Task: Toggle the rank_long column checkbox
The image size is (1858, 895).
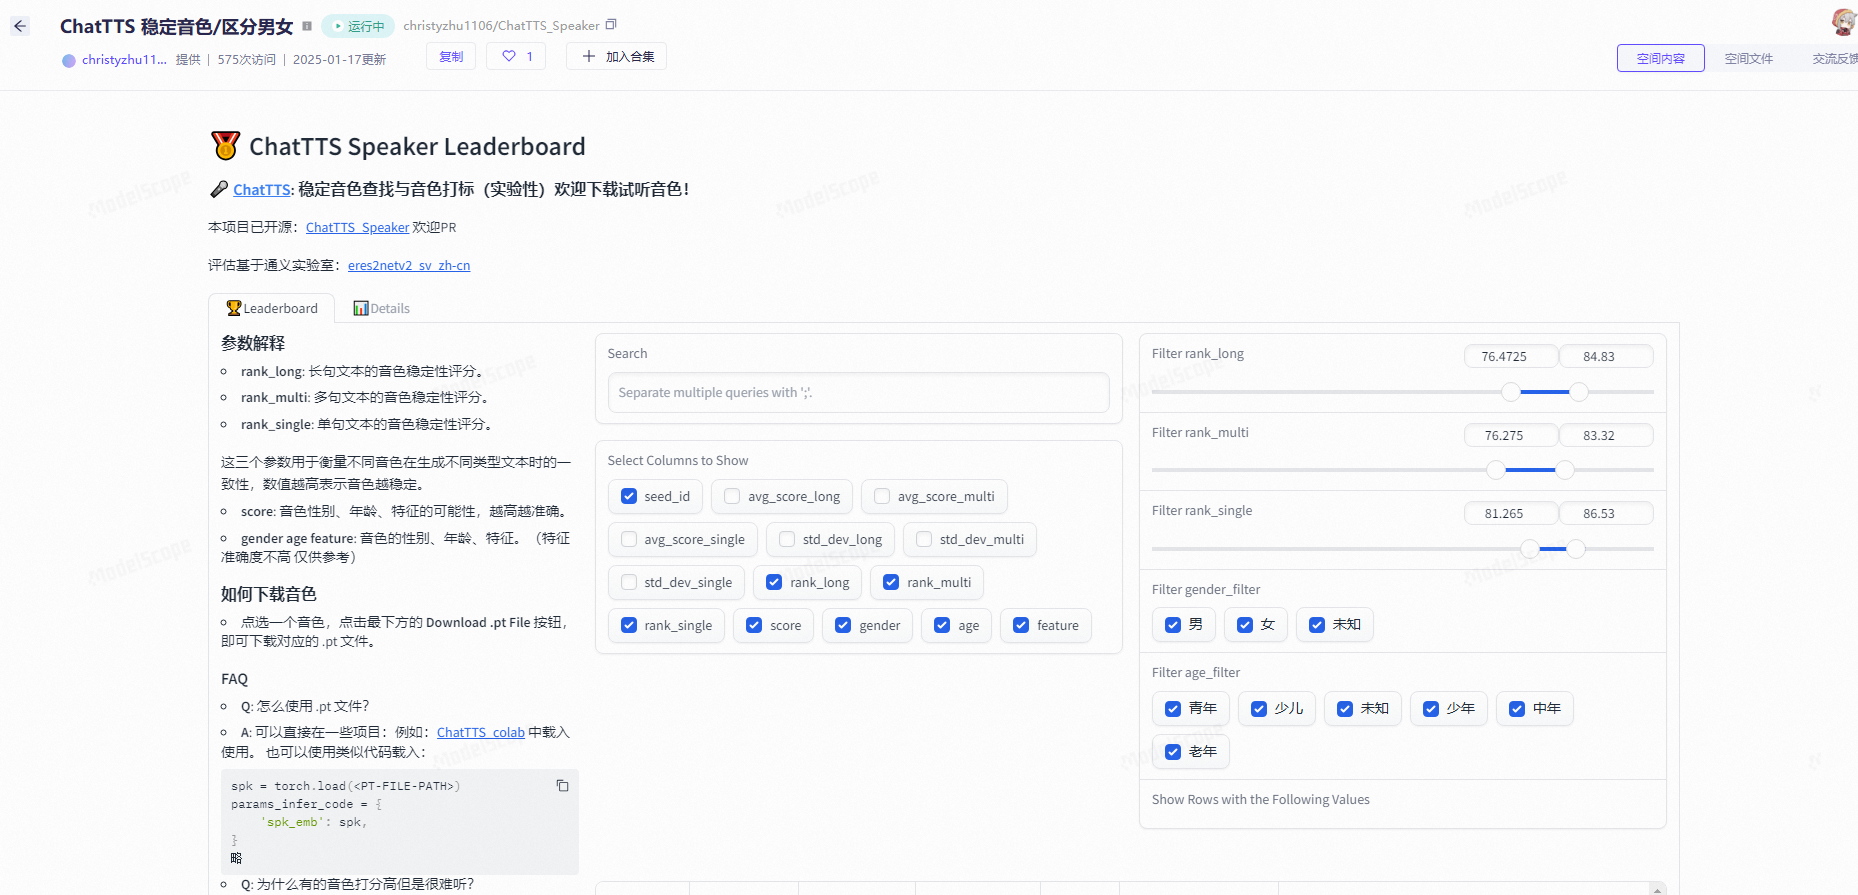Action: (774, 582)
